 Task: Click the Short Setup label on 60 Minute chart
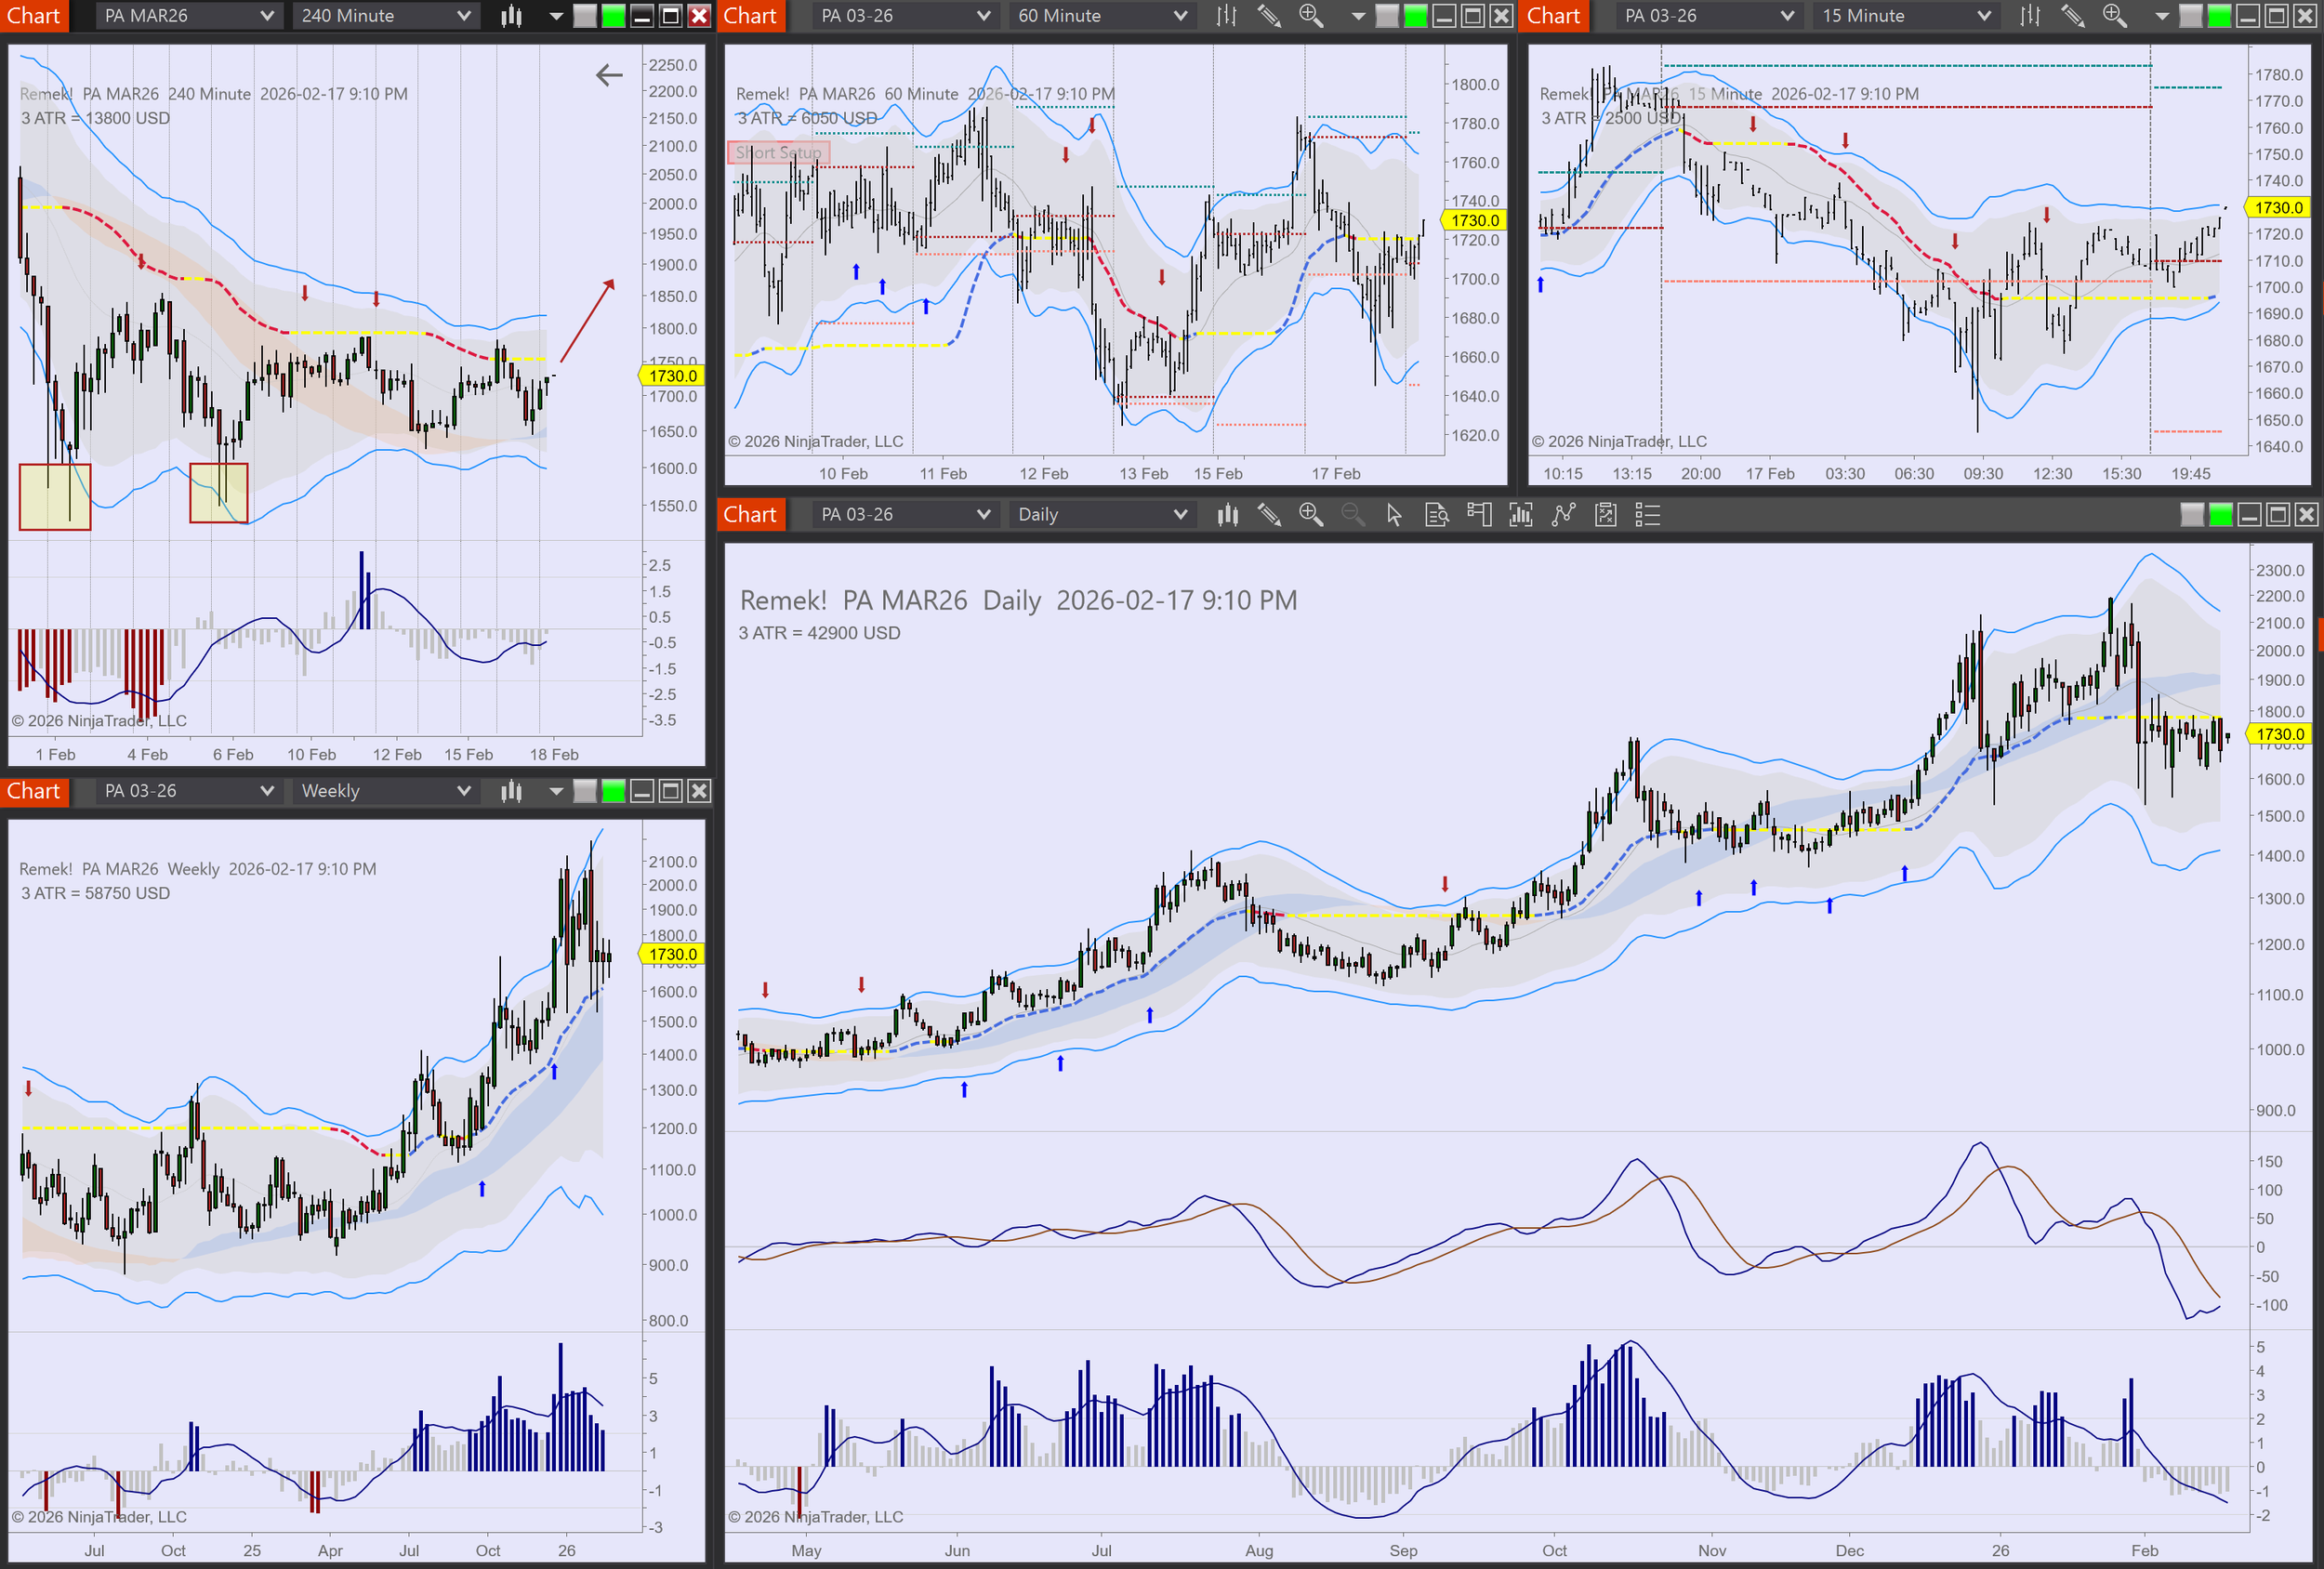pos(778,153)
